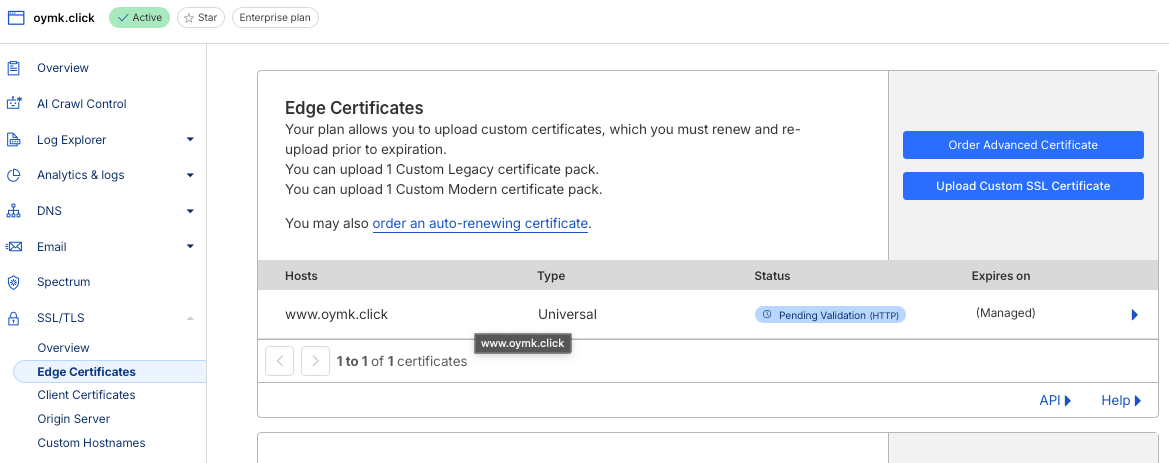
Task: Open Client Certificates in SSL/TLS menu
Action: pos(86,395)
